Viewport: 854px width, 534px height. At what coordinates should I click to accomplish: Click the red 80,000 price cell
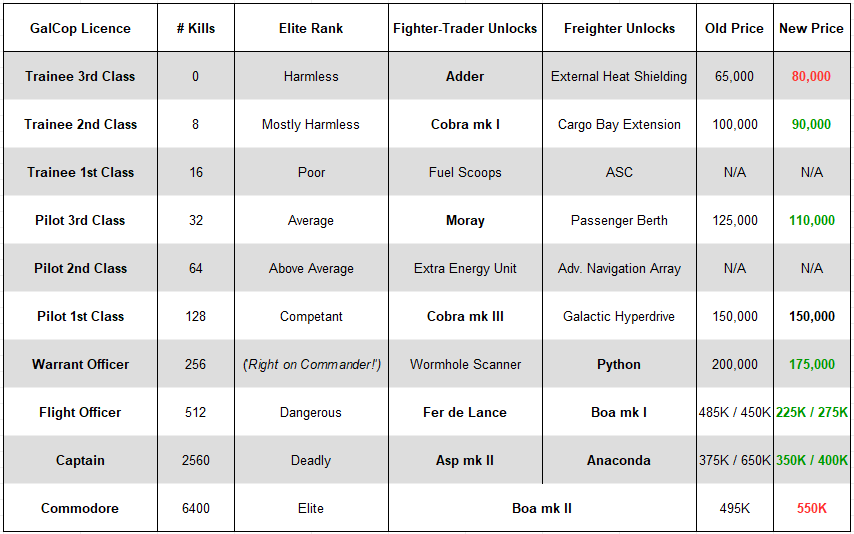click(811, 76)
